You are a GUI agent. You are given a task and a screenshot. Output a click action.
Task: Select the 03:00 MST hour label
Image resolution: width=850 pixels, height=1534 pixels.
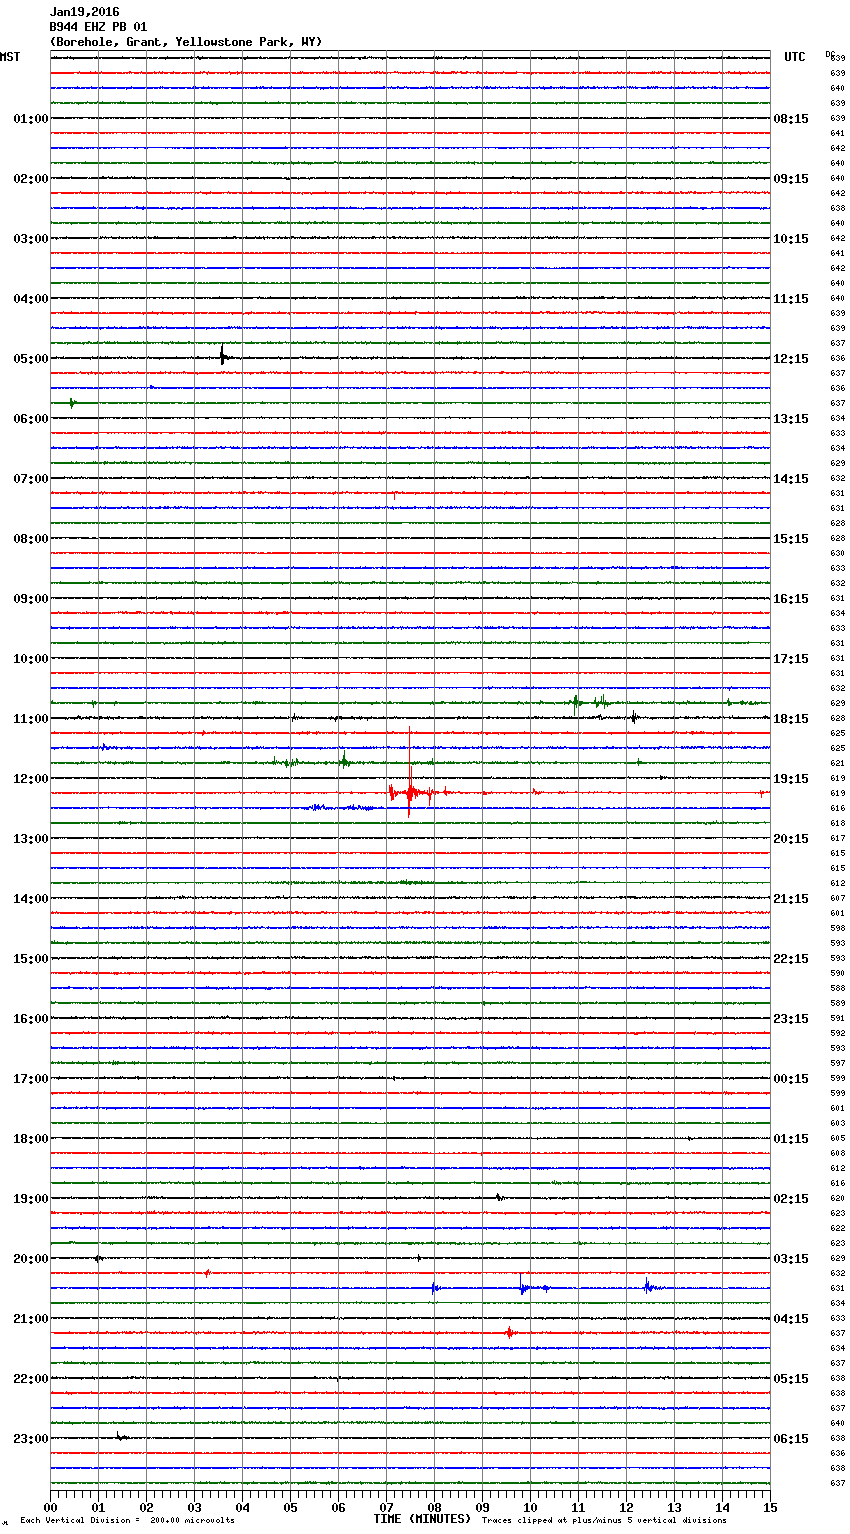tap(31, 239)
